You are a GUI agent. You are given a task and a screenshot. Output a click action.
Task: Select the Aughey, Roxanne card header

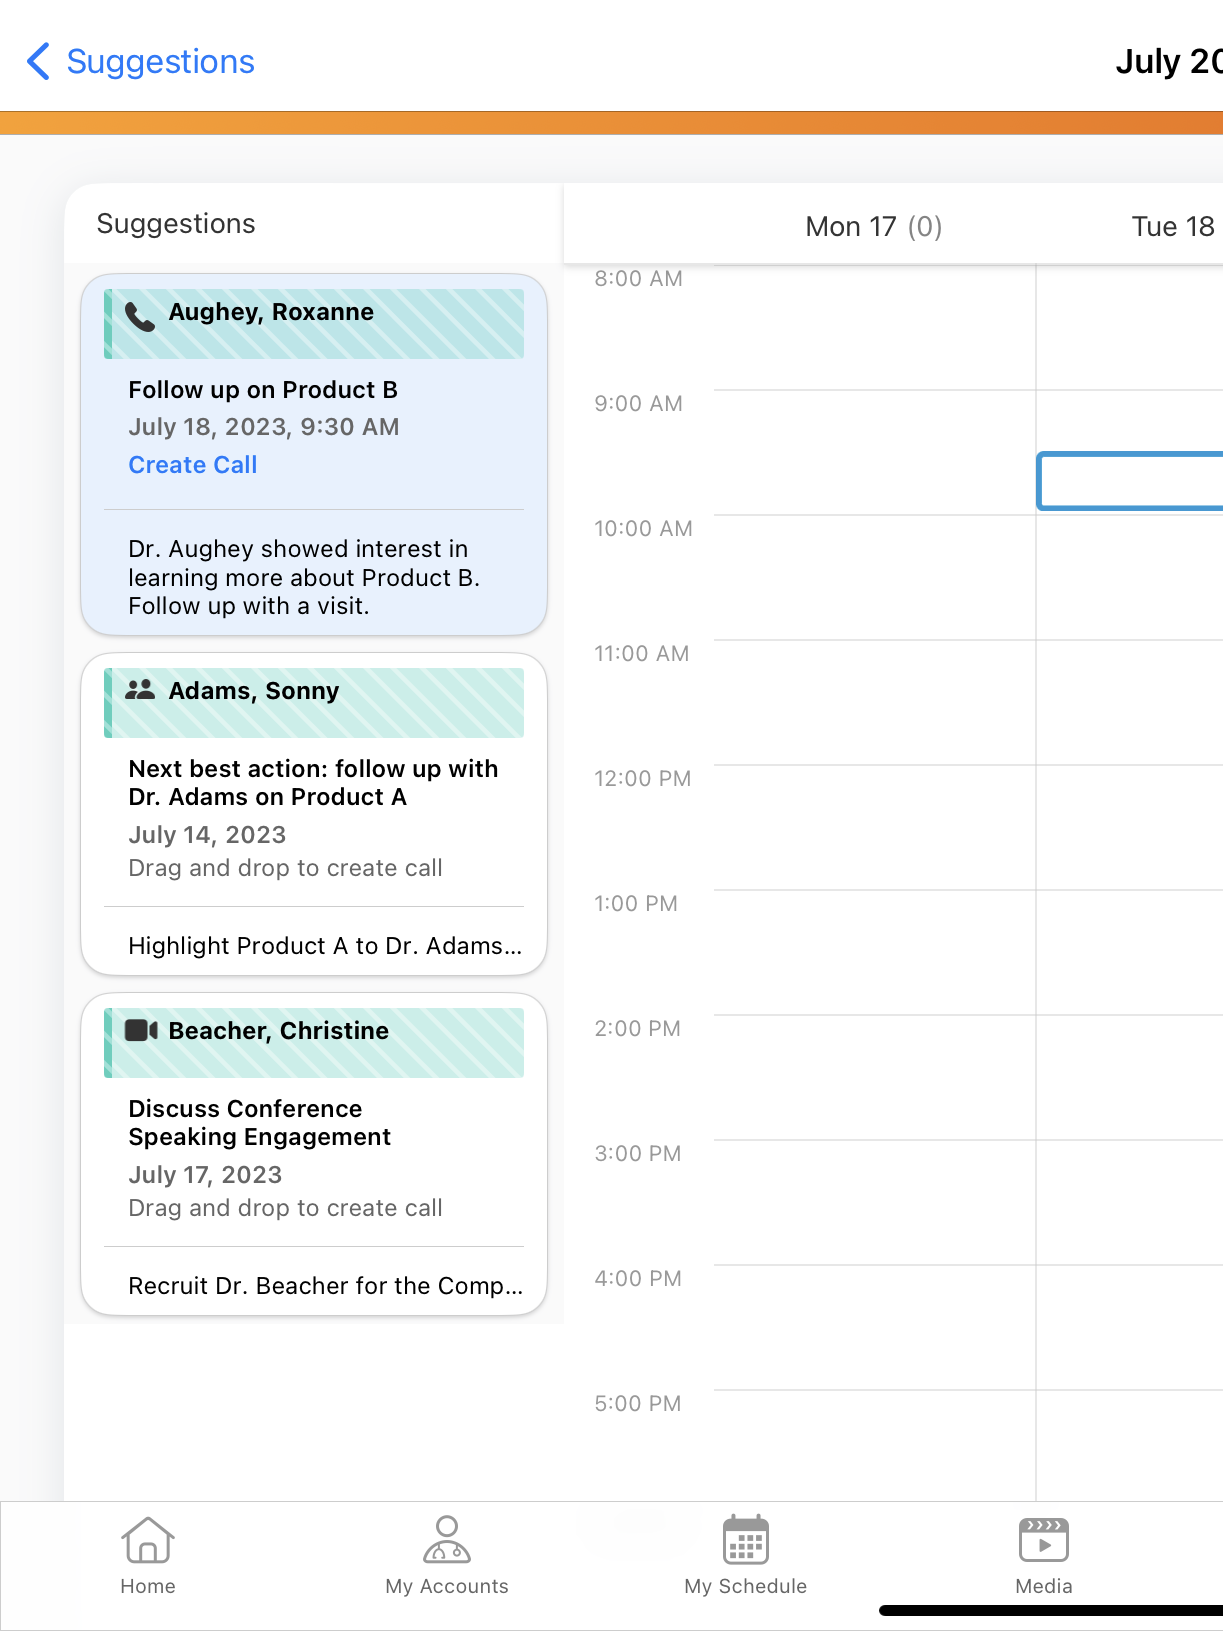click(x=314, y=324)
